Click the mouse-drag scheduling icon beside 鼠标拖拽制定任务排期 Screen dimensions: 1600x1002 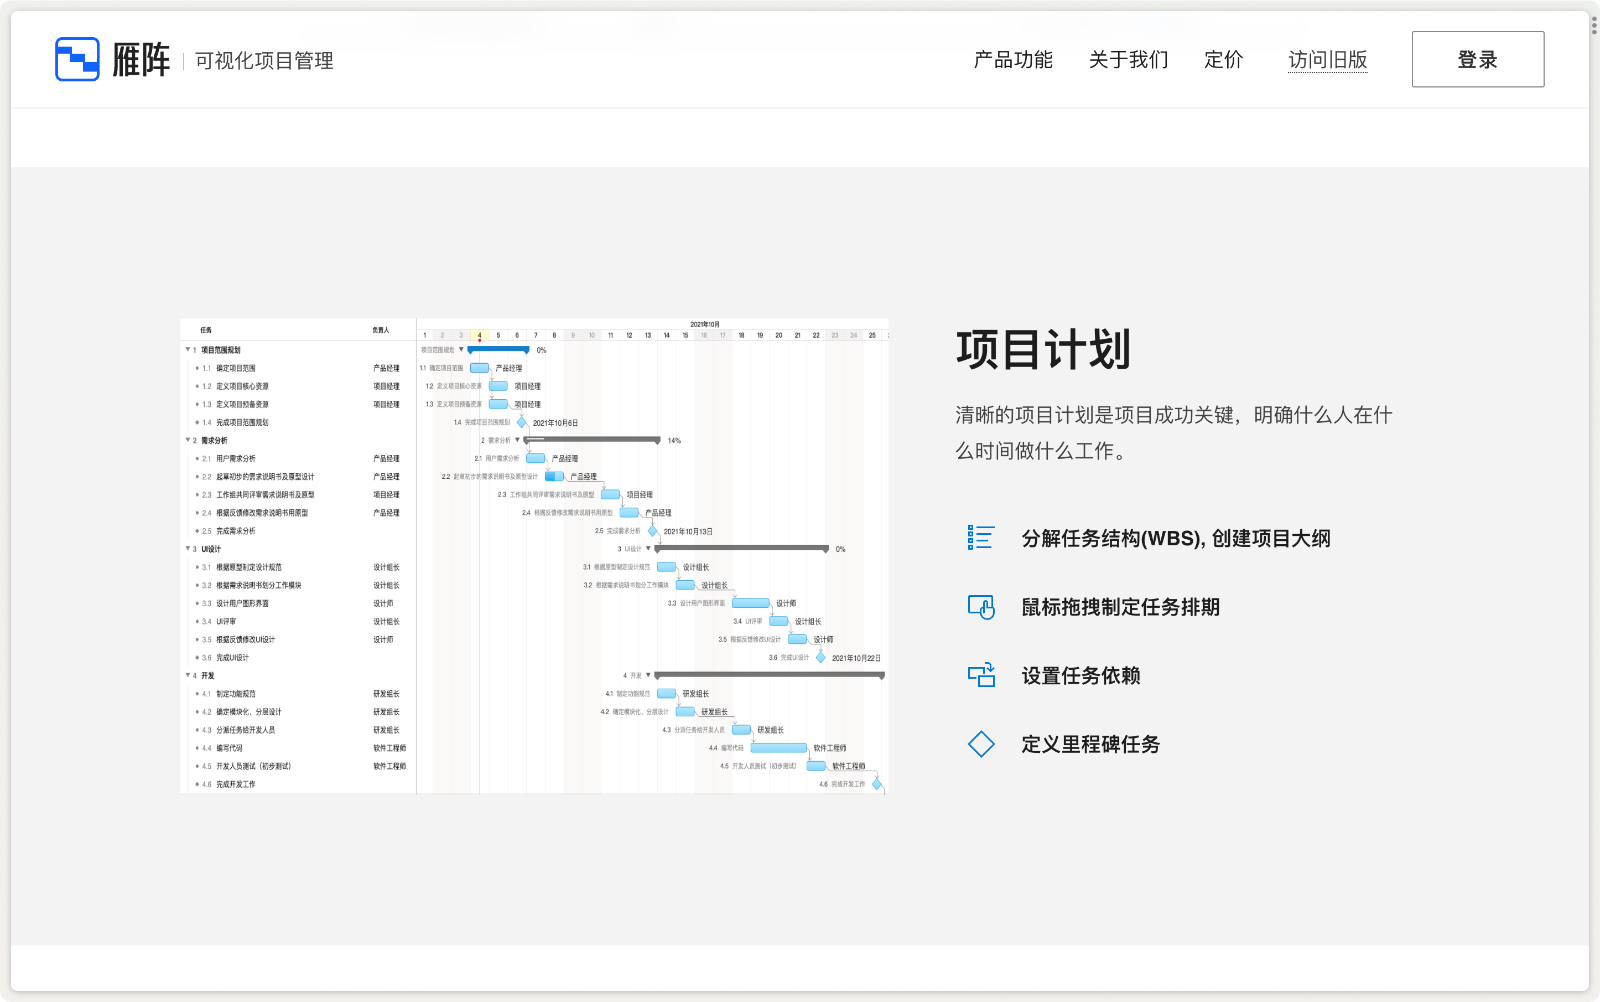click(x=982, y=606)
